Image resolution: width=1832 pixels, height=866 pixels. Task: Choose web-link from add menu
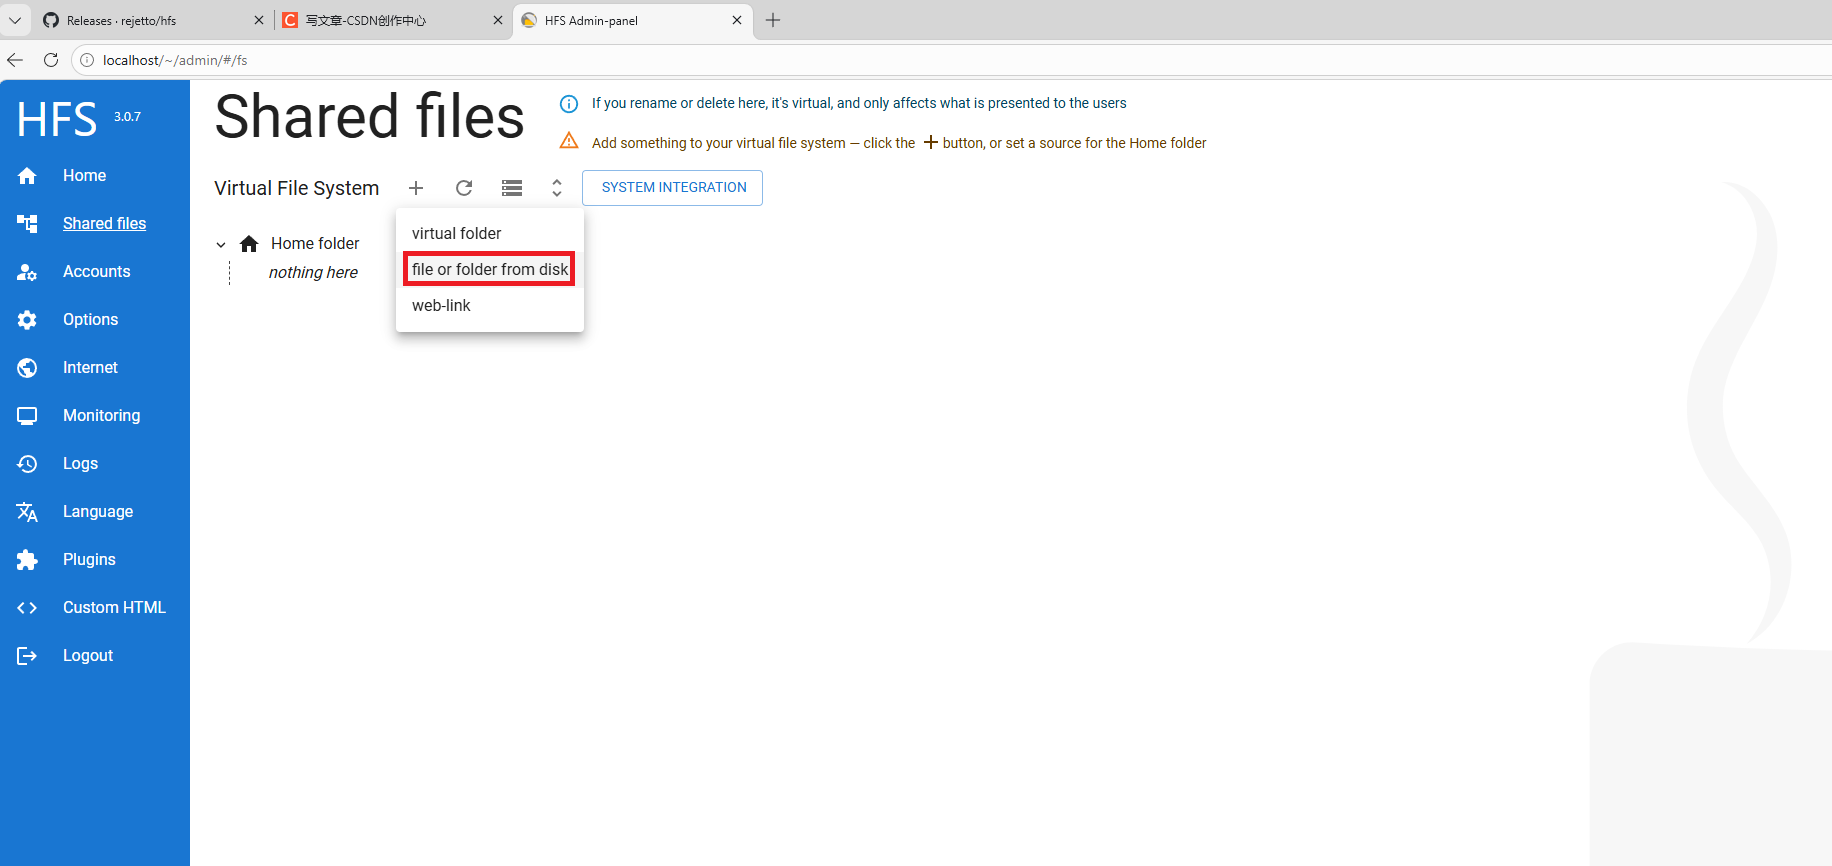click(x=490, y=305)
